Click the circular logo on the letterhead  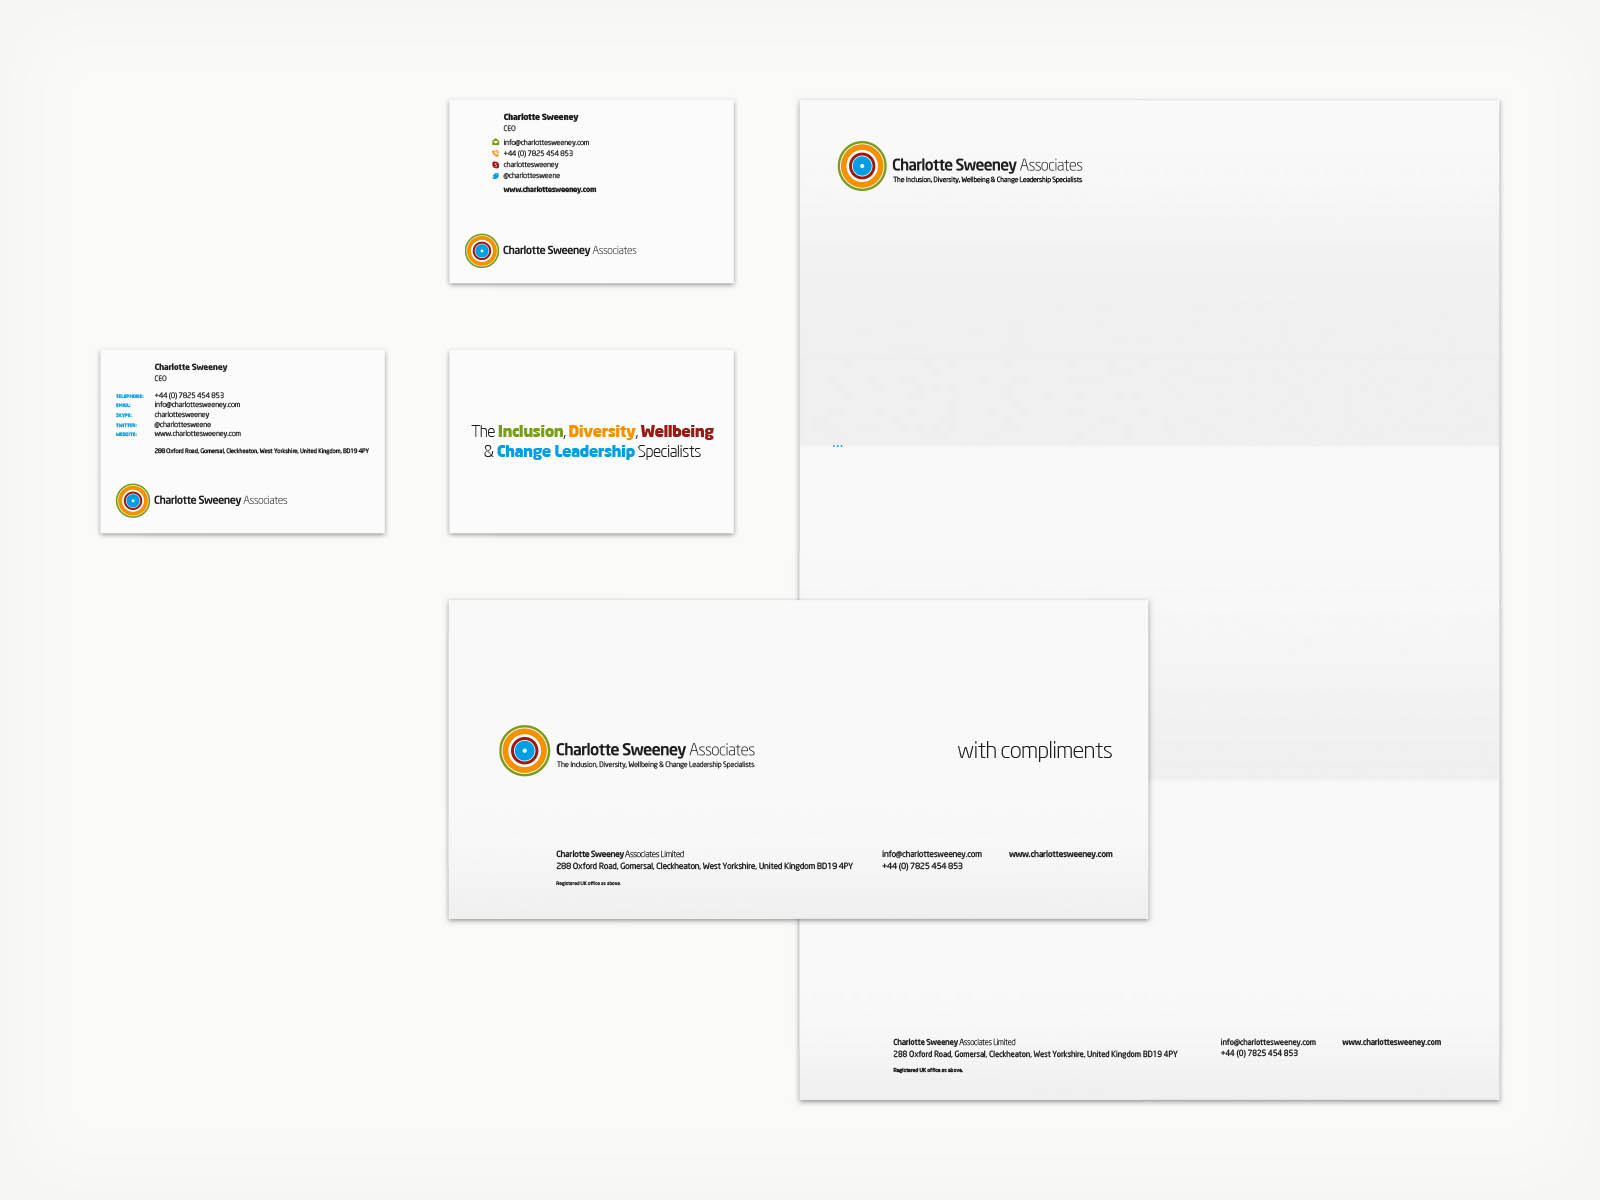pyautogui.click(x=862, y=166)
